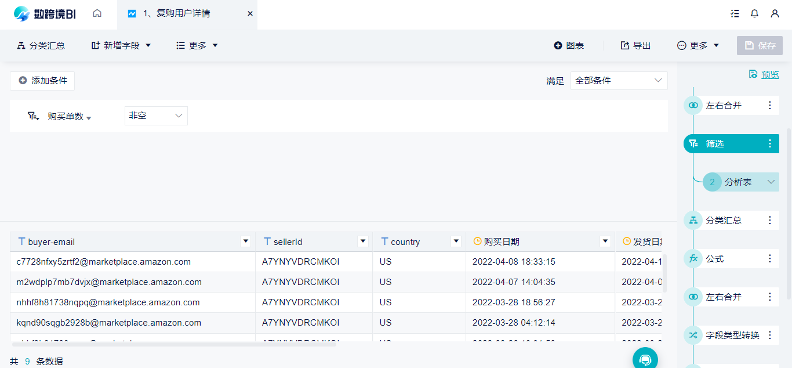Open the home icon tab
Image resolution: width=792 pixels, height=368 pixels.
click(x=97, y=14)
